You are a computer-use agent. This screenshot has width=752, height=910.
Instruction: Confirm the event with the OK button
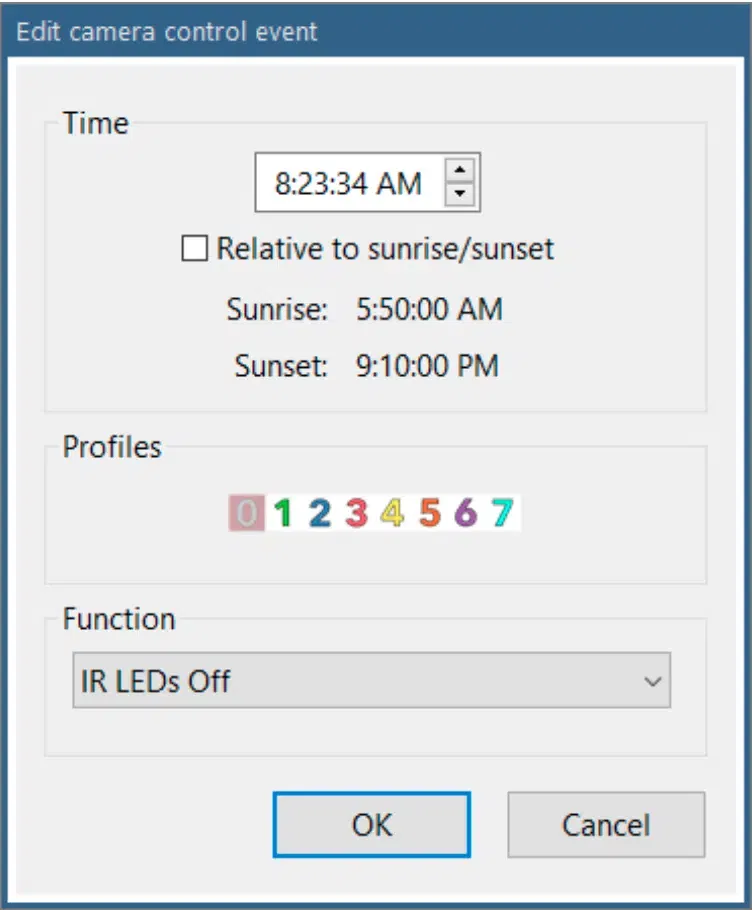coord(371,825)
